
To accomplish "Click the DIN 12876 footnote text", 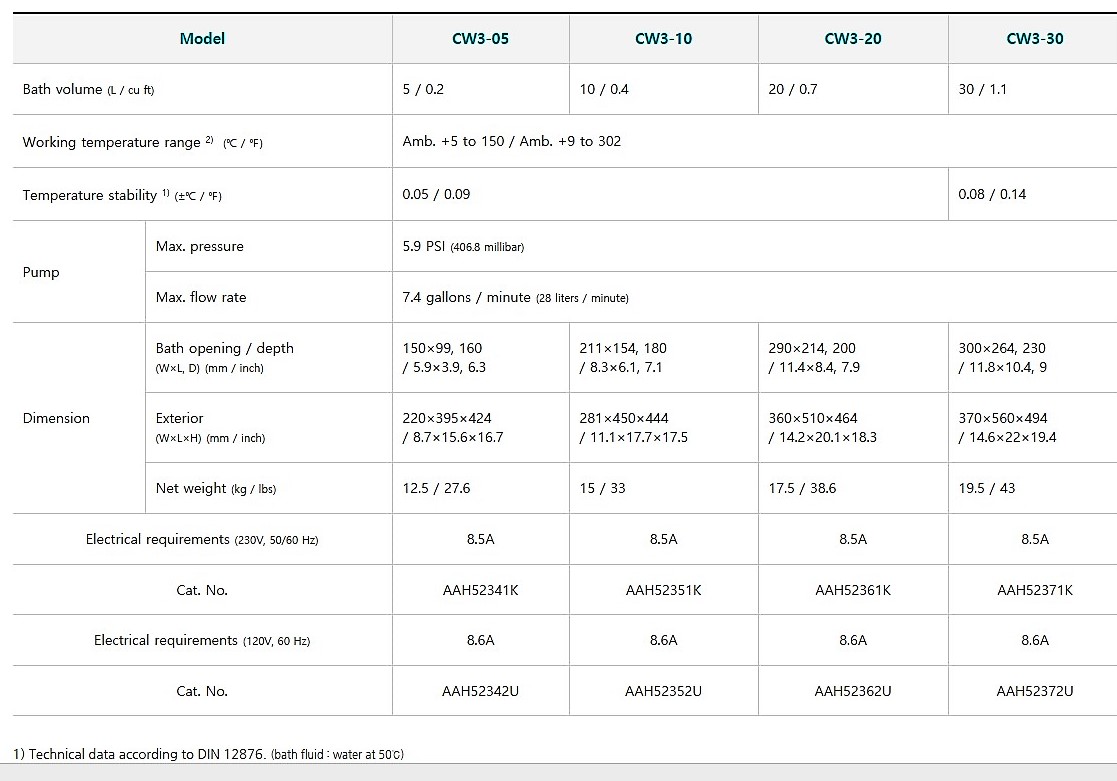I will click(208, 754).
